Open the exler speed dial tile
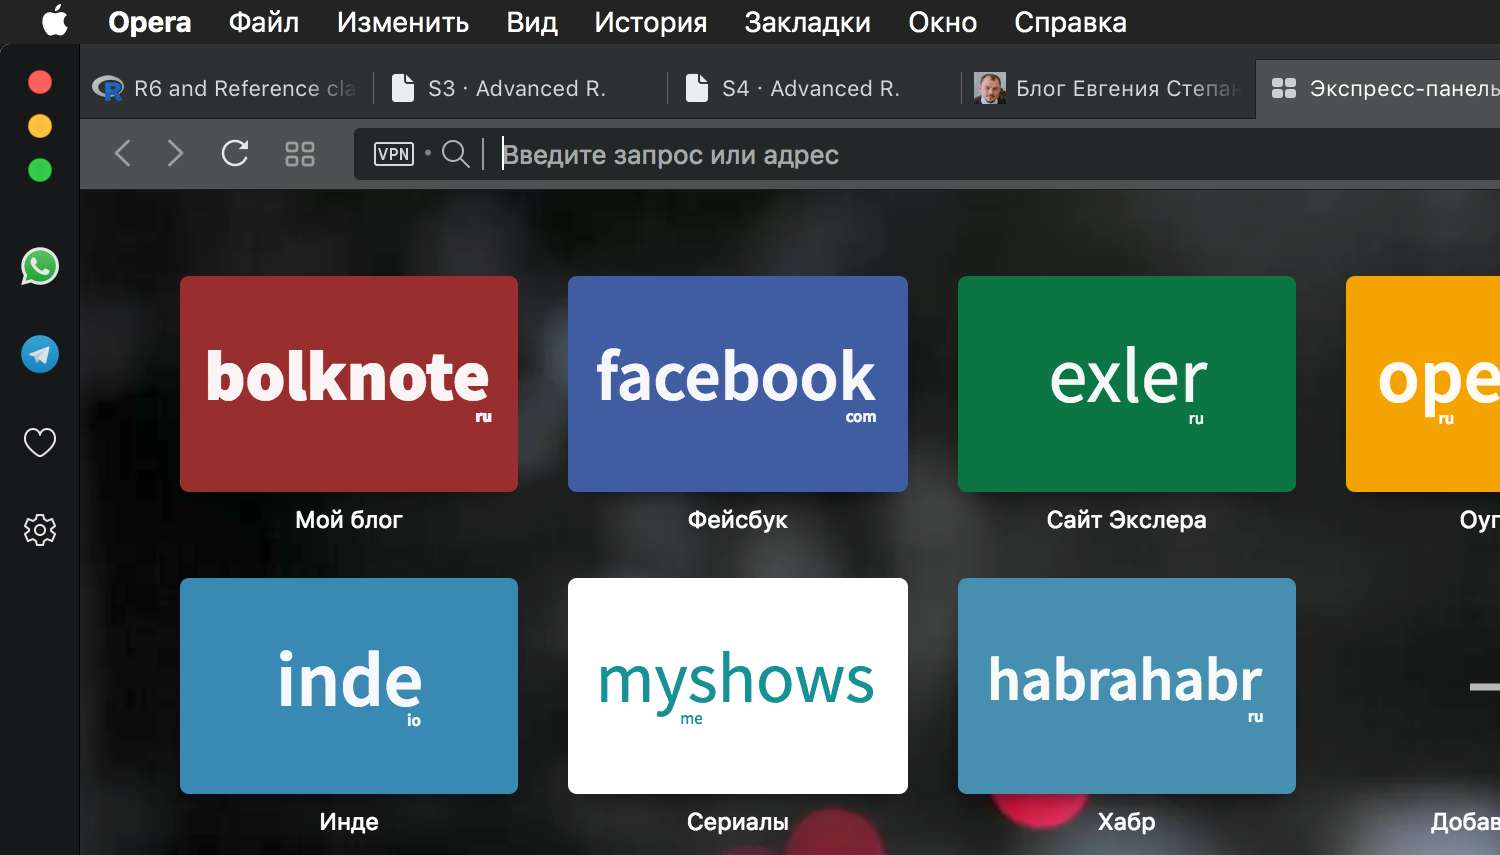Screen dimensions: 1500x855 point(1127,384)
